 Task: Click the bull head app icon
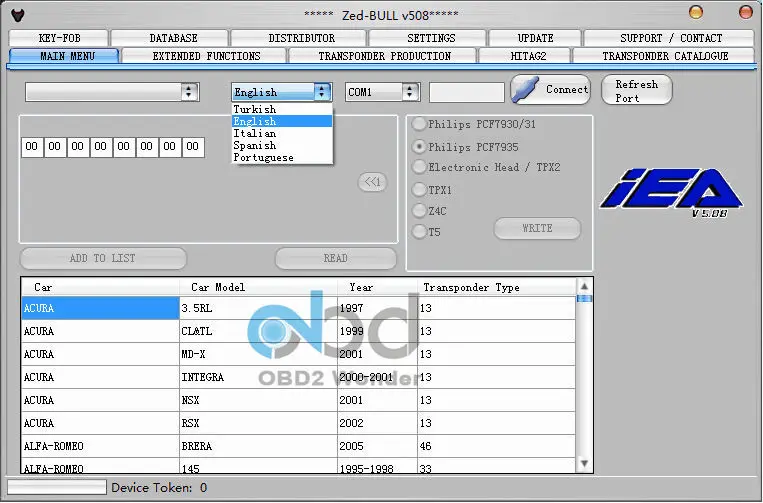tap(18, 15)
